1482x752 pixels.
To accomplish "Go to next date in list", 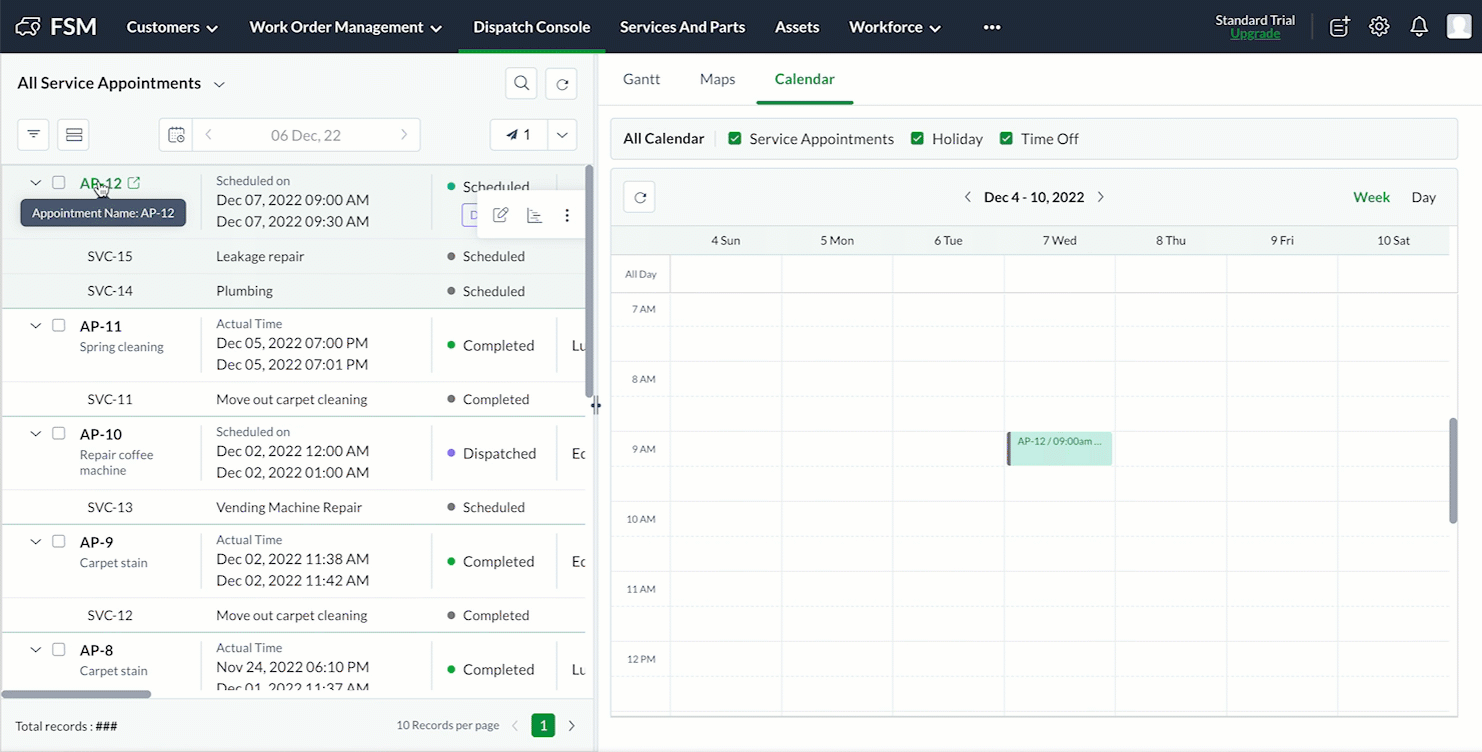I will tap(403, 134).
